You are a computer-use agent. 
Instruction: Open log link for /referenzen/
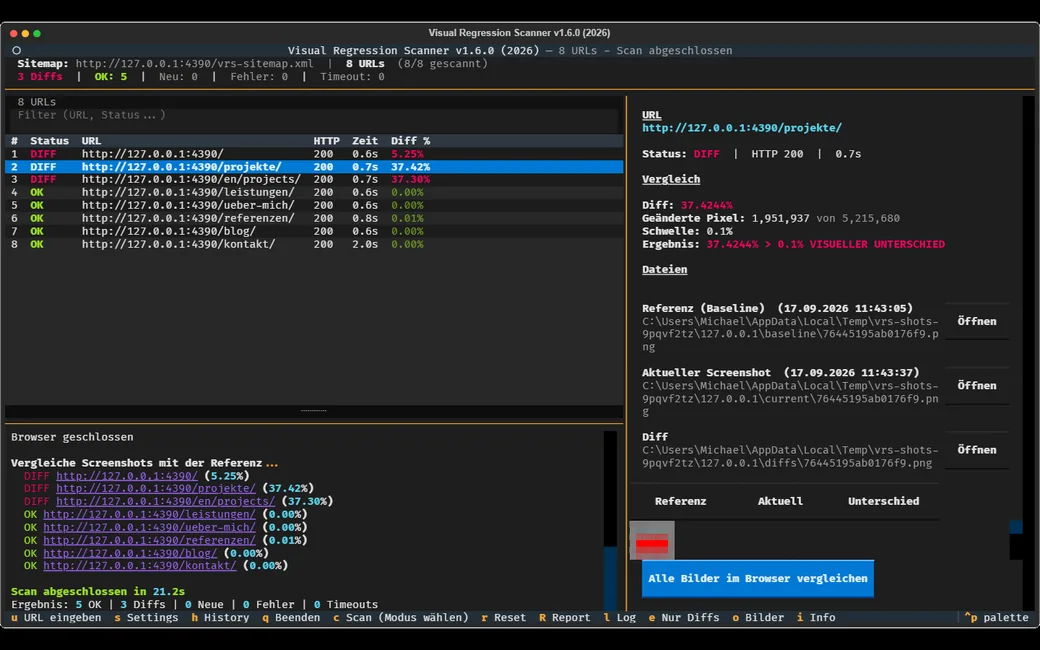(x=149, y=540)
